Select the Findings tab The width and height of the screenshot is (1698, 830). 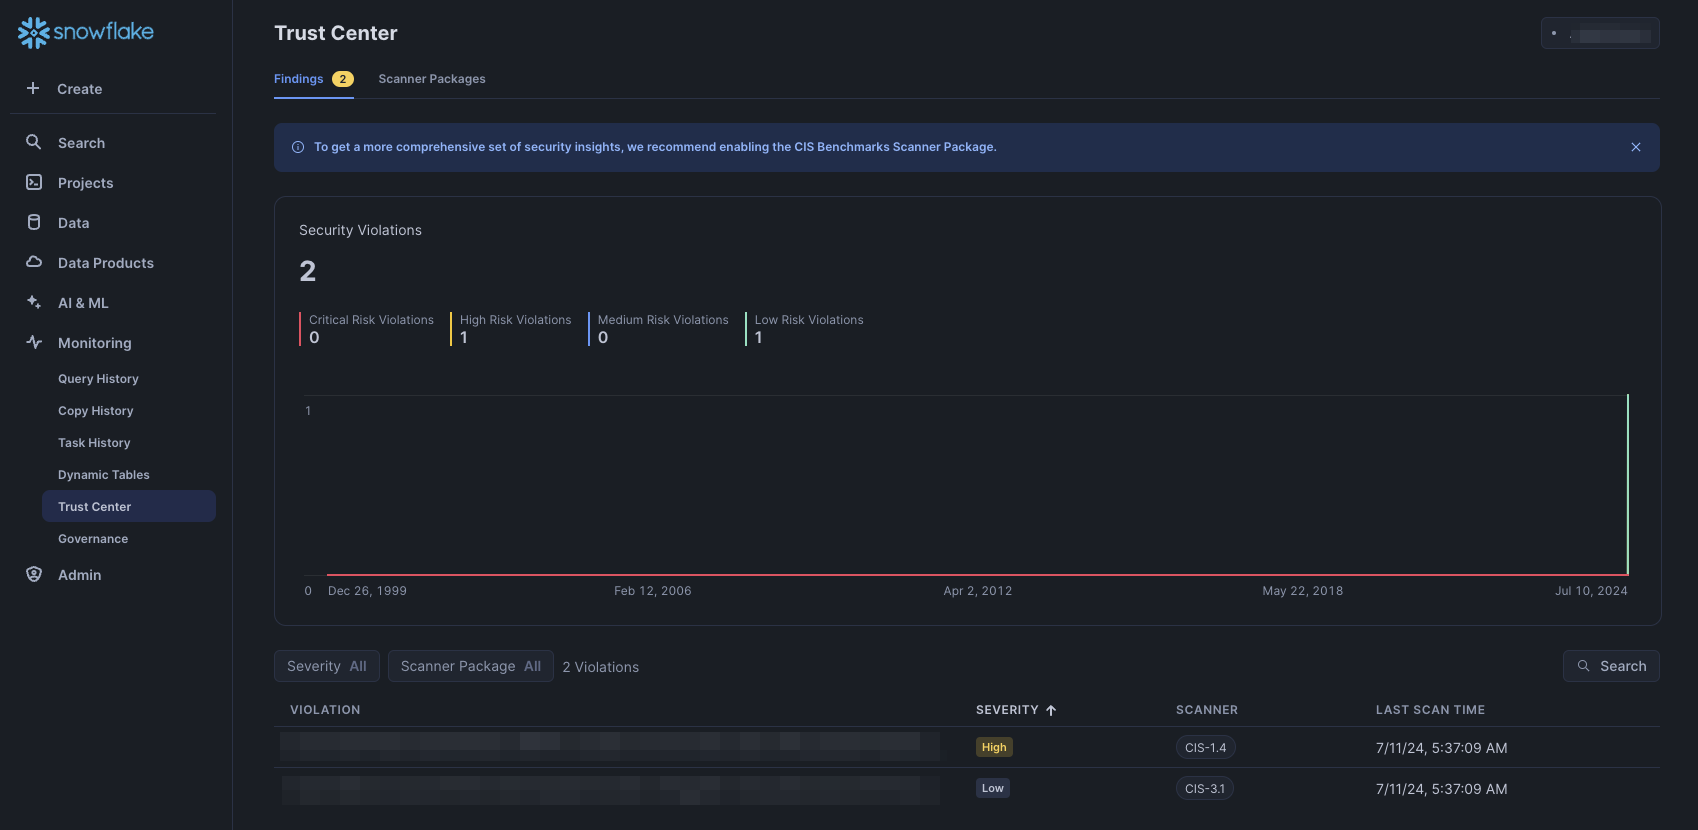(x=299, y=79)
